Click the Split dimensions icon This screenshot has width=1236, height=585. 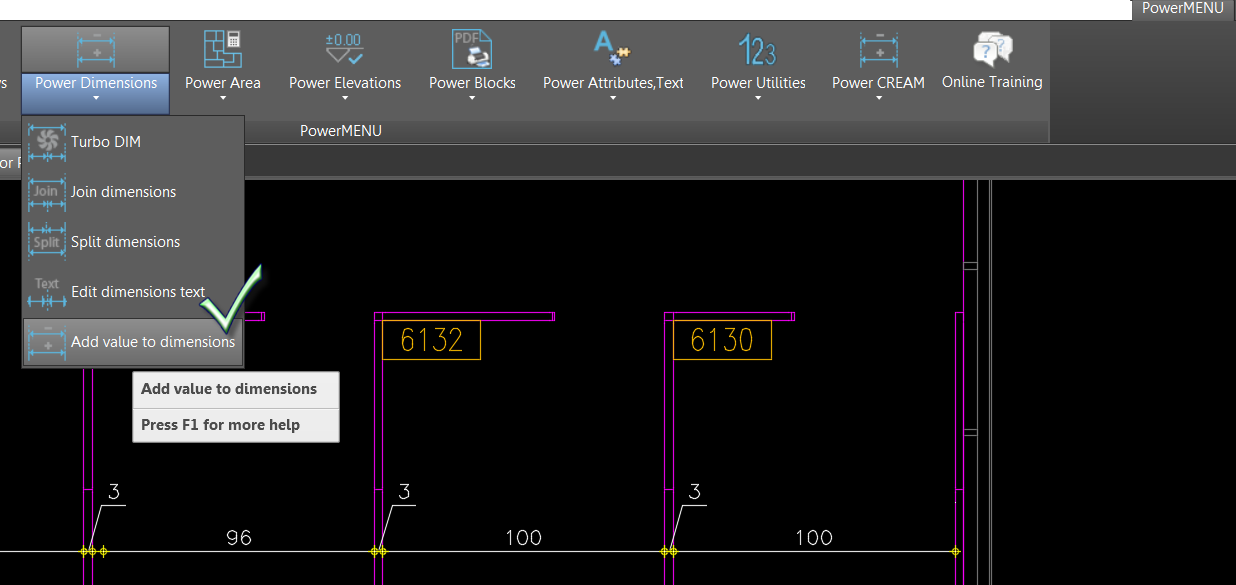(x=47, y=242)
